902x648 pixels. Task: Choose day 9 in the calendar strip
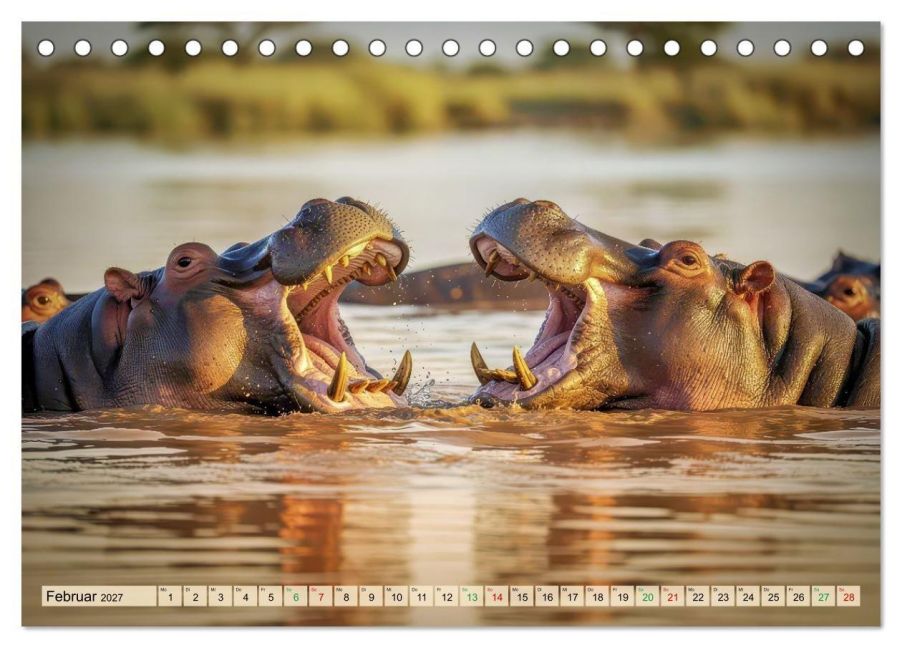coord(371,596)
